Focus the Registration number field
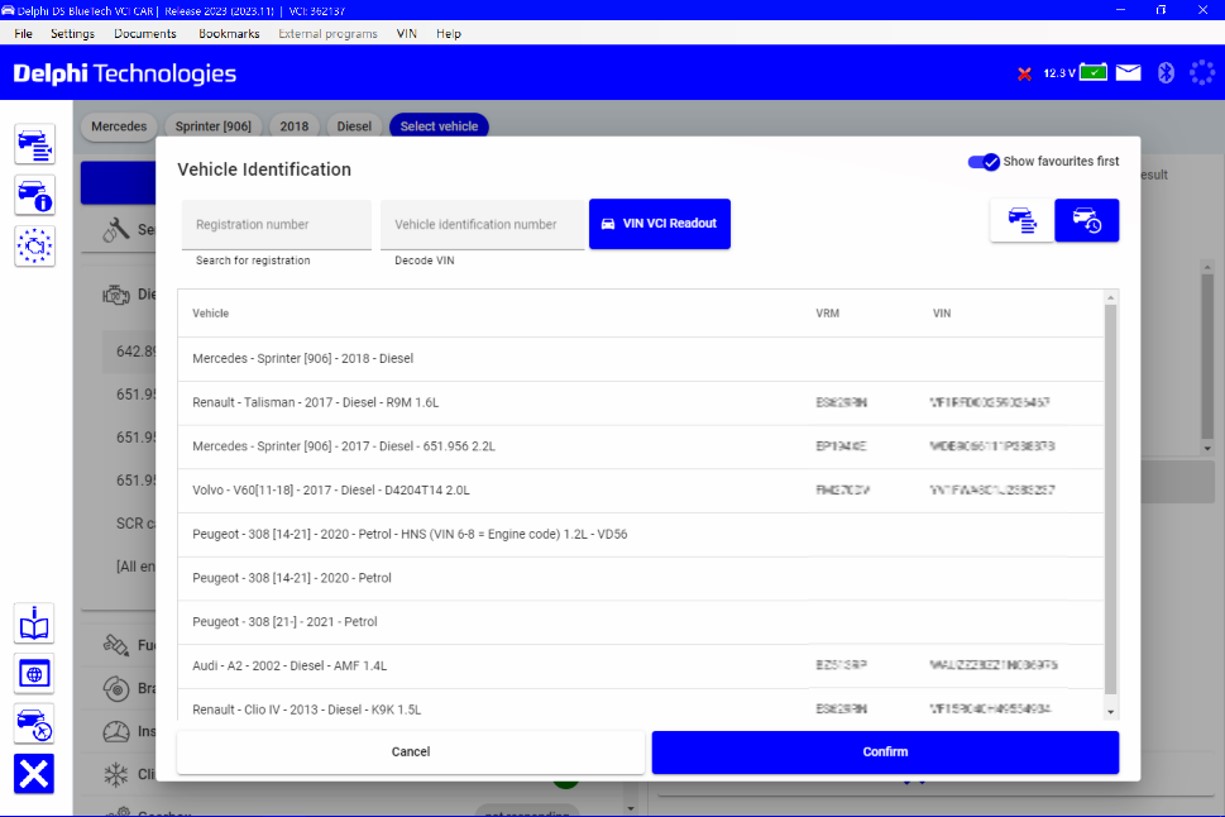The height and width of the screenshot is (817, 1225). pyautogui.click(x=276, y=225)
